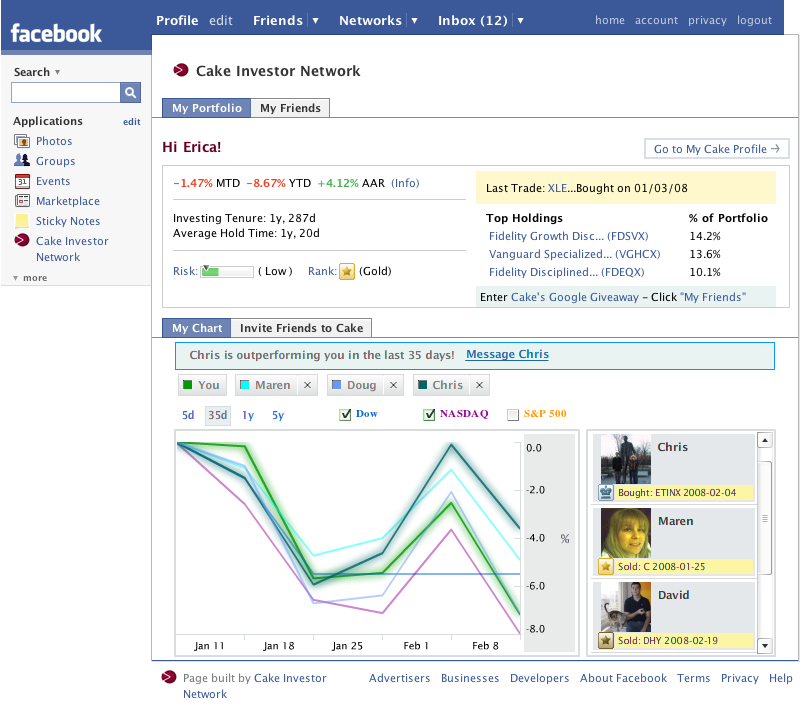Click the friends list scroll up arrow
This screenshot has height=719, width=802.
pyautogui.click(x=765, y=440)
